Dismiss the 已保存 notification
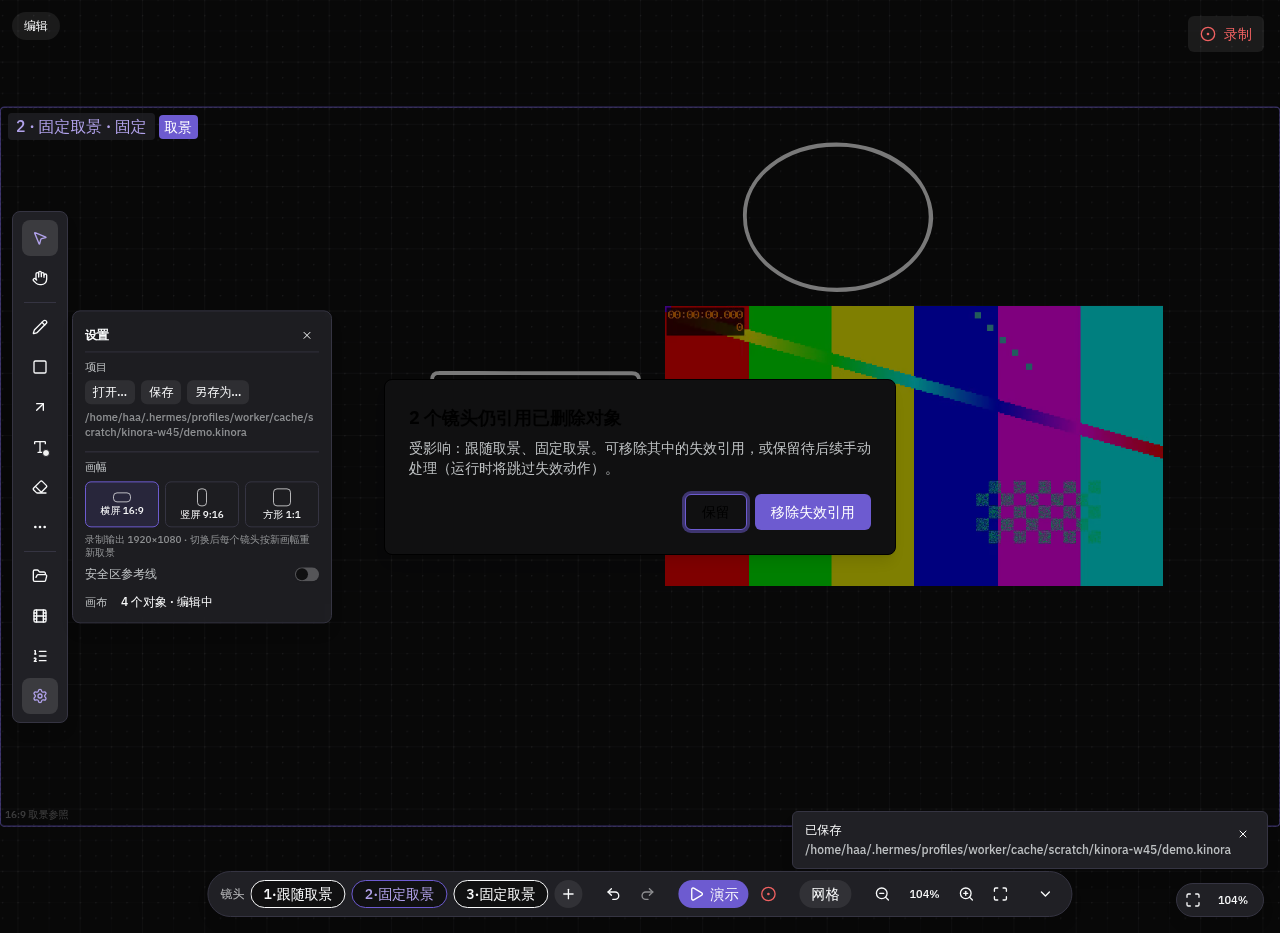The image size is (1280, 933). [x=1243, y=834]
